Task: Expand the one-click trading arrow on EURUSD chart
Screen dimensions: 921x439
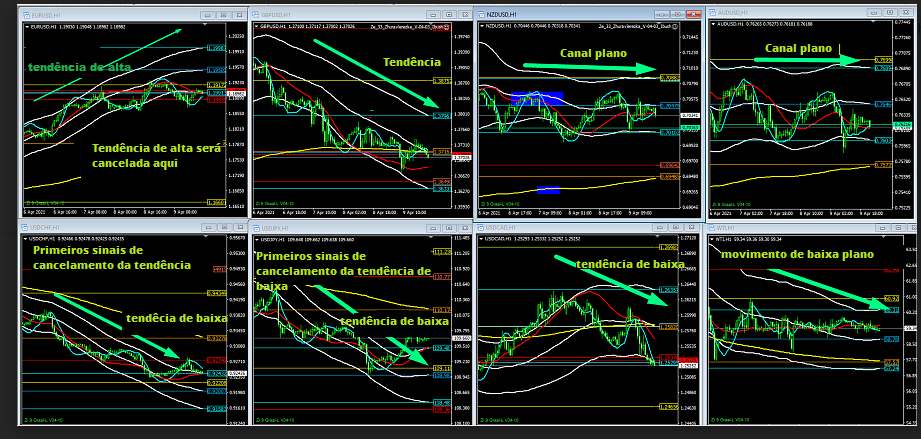Action: [x=28, y=26]
